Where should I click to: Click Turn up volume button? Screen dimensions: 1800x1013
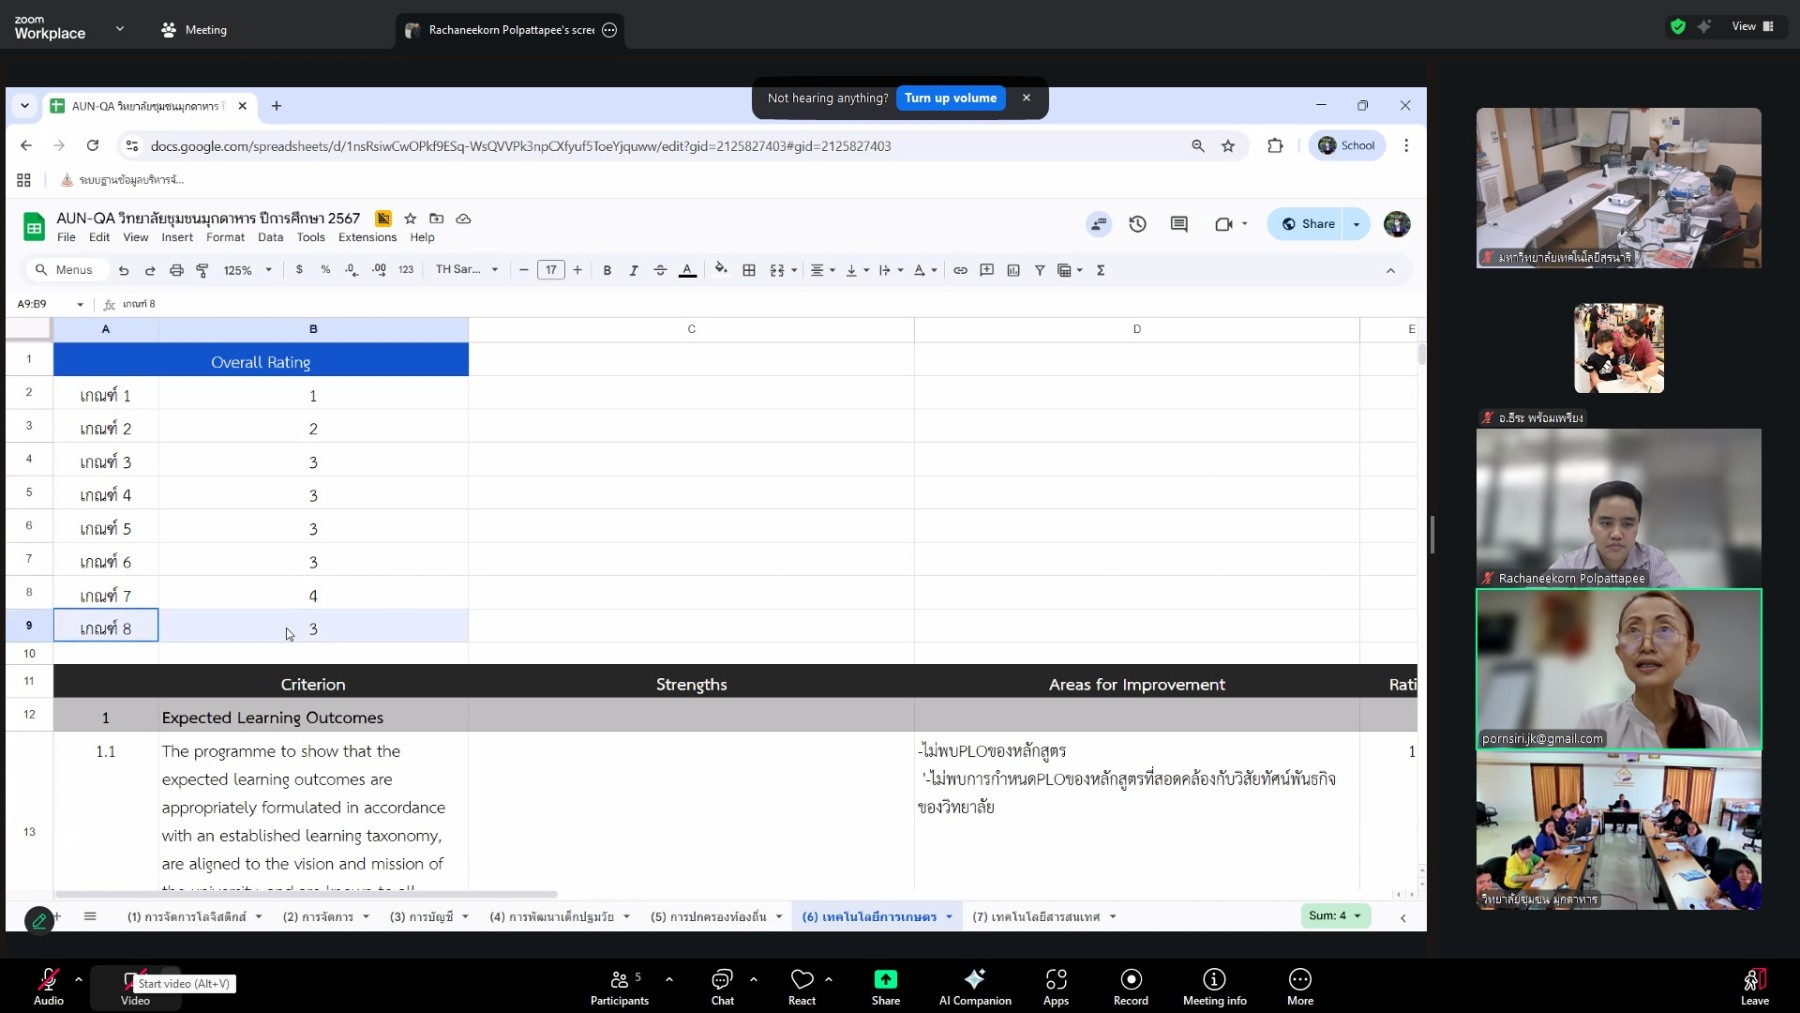tap(950, 98)
